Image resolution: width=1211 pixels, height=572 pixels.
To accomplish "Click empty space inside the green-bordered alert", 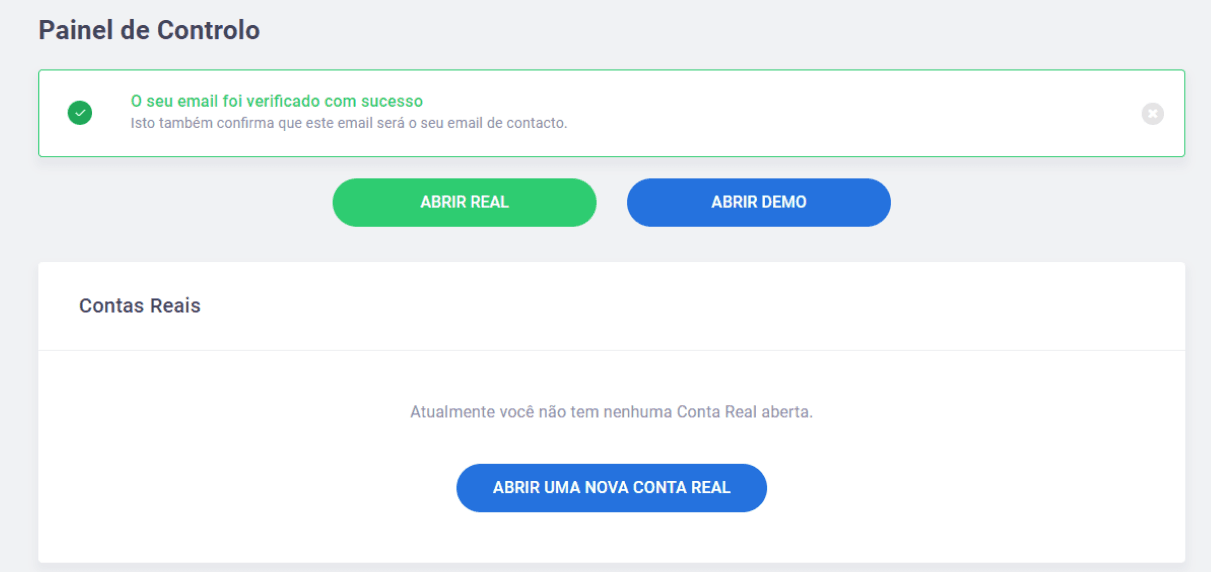I will tap(850, 113).
